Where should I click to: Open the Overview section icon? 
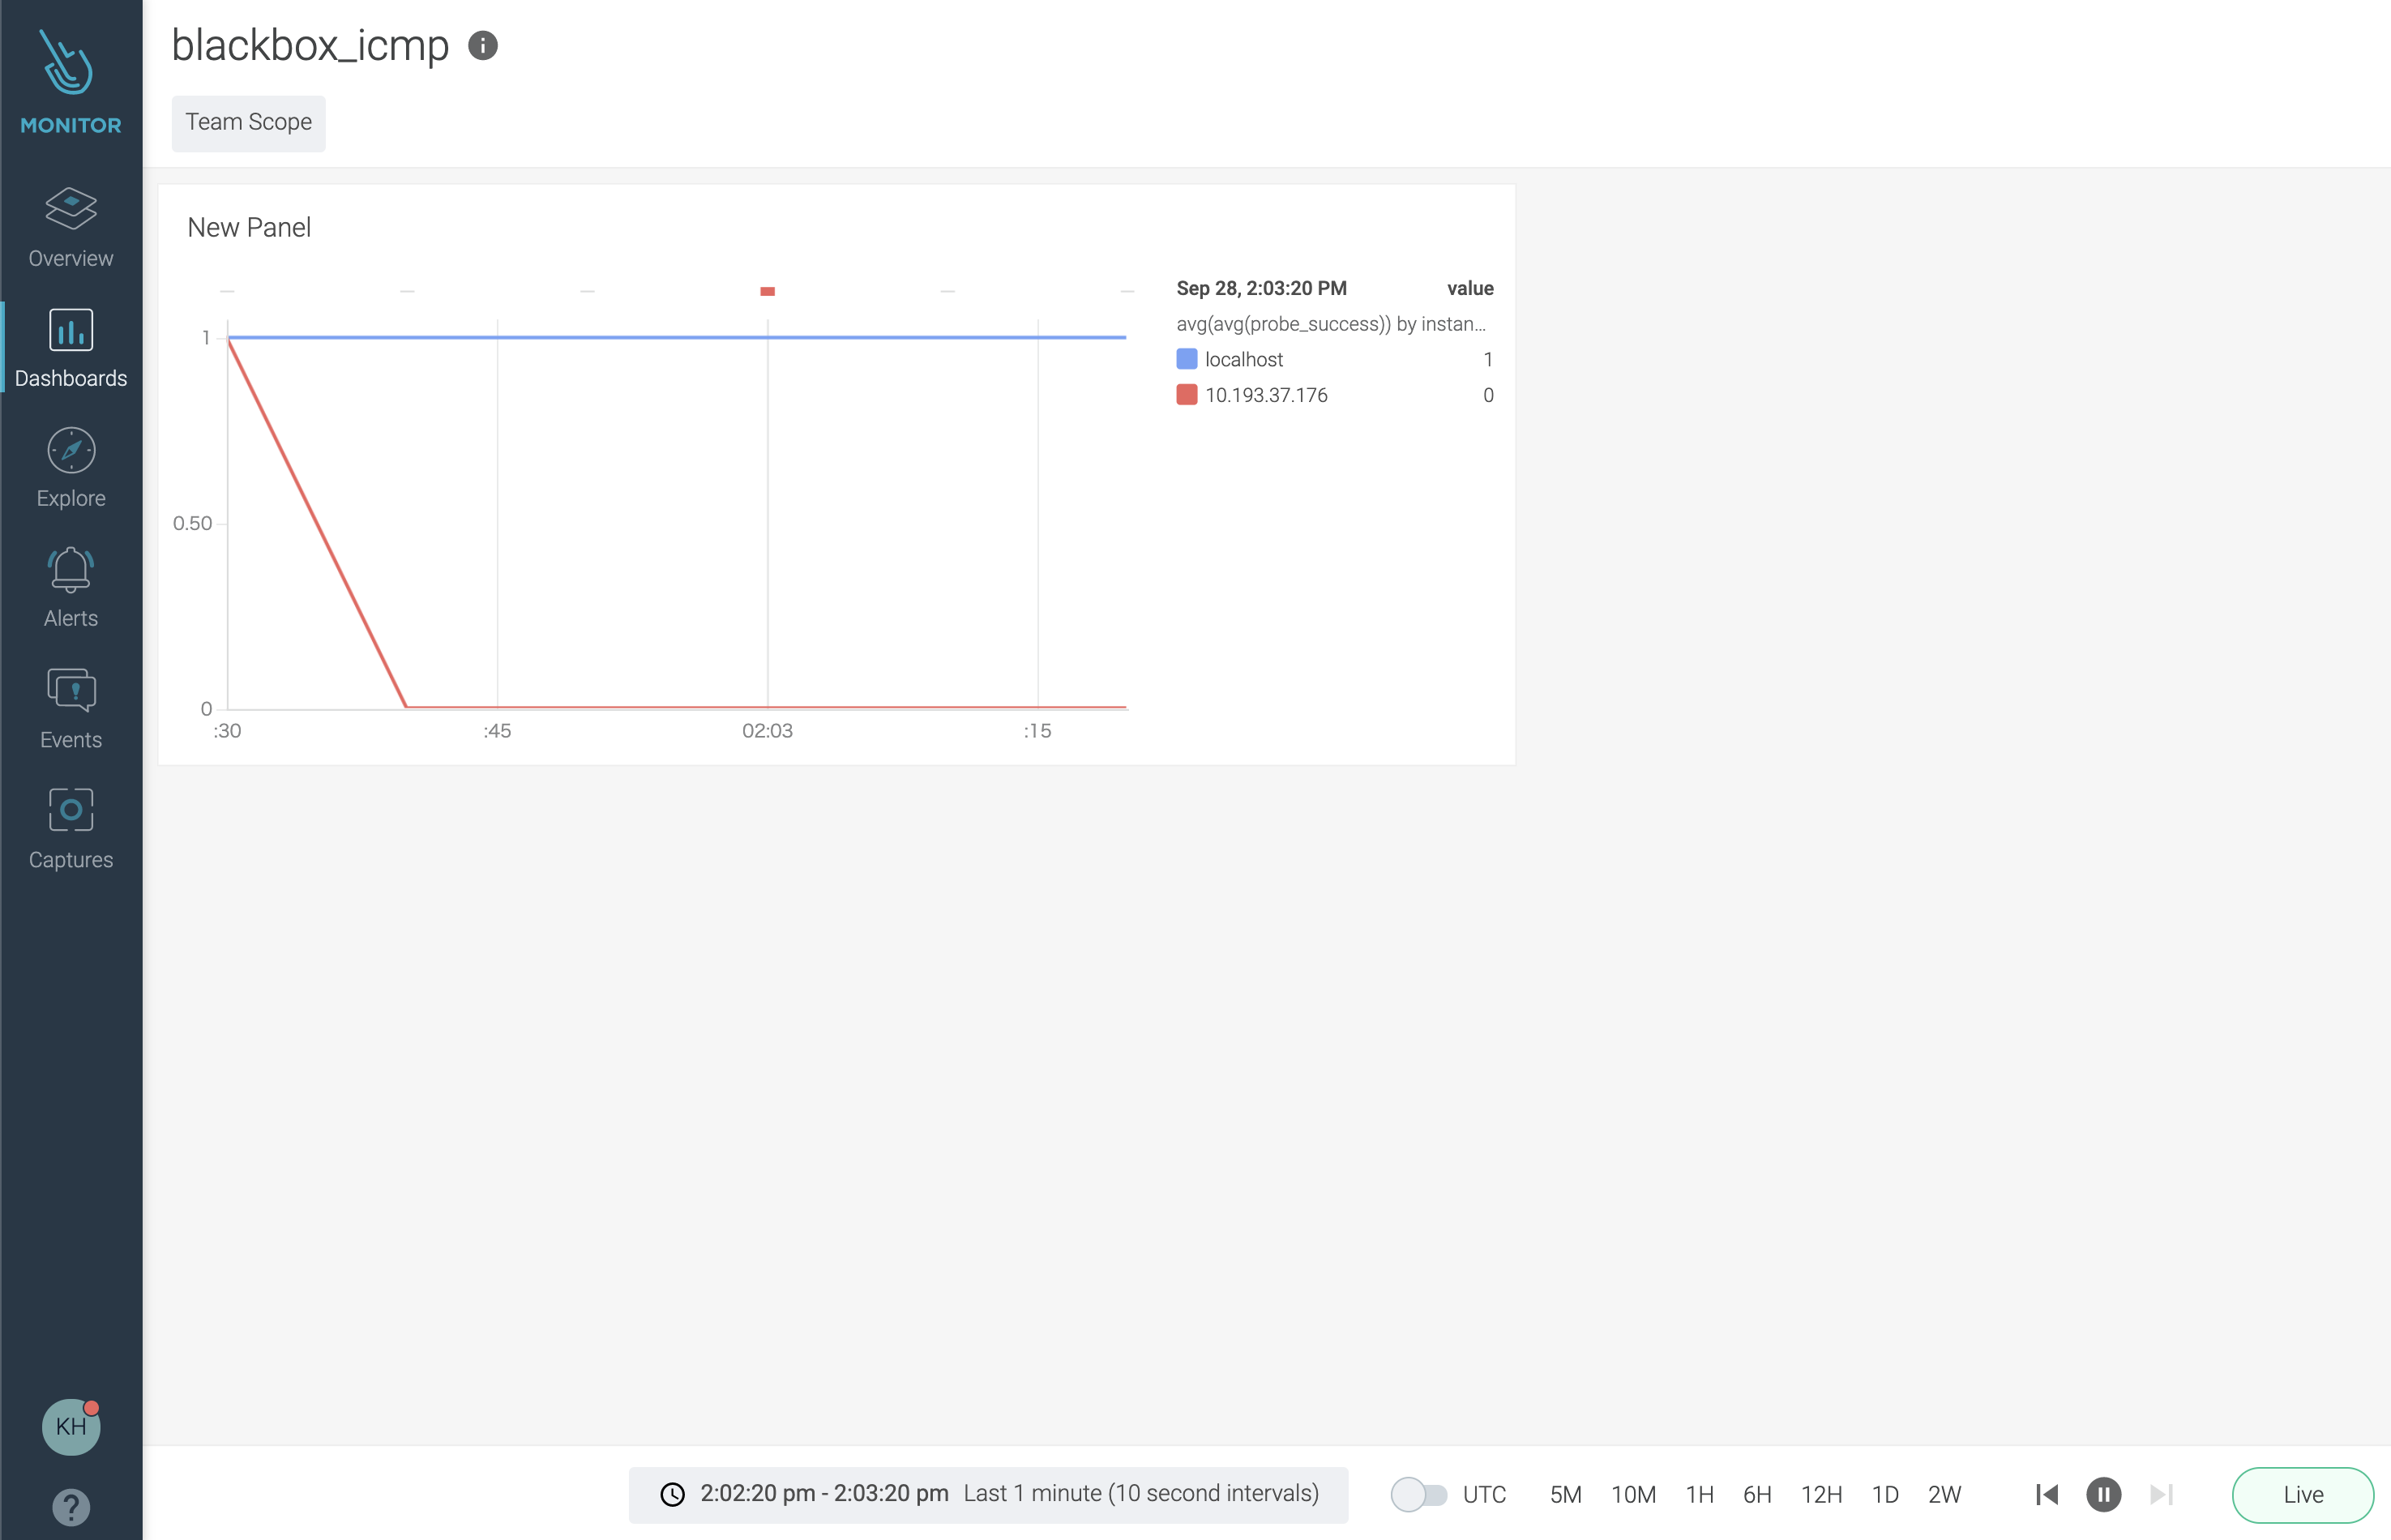pyautogui.click(x=70, y=209)
